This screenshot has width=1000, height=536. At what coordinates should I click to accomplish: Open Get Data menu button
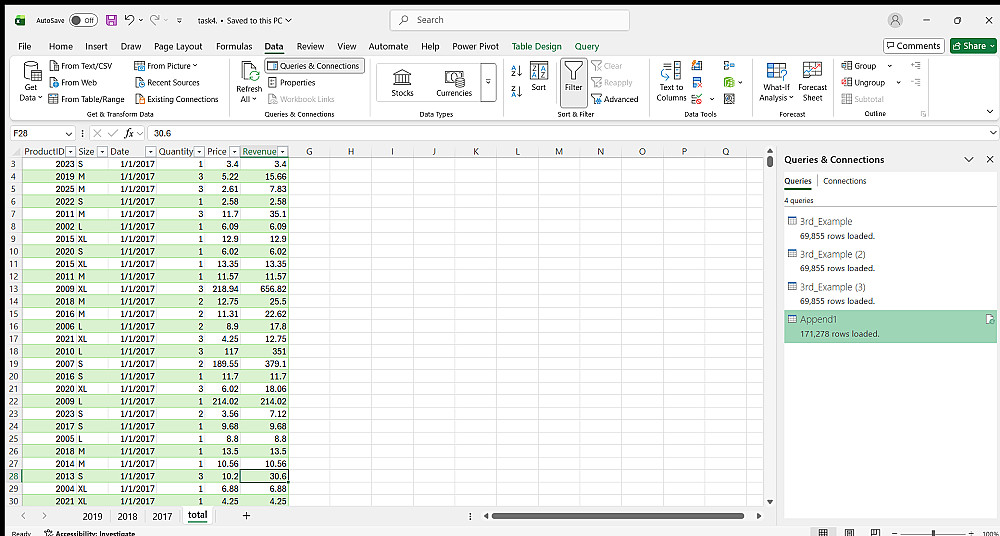(31, 81)
